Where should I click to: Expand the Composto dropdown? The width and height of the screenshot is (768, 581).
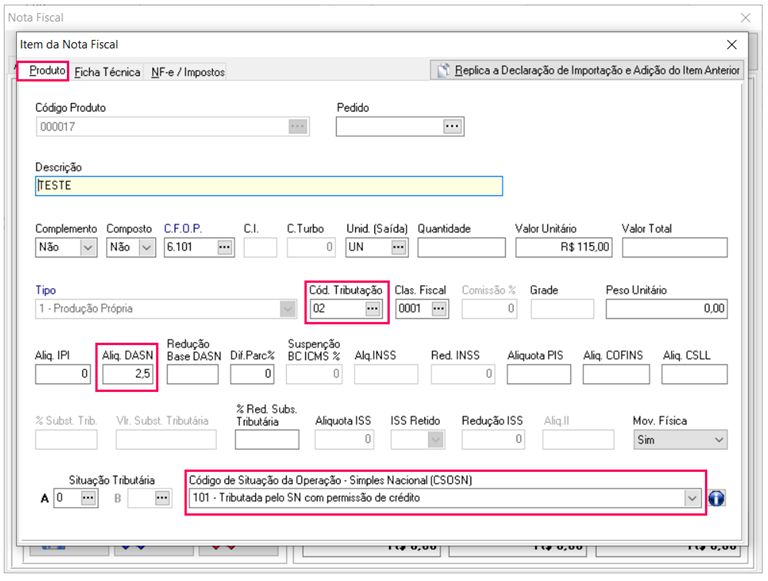click(x=147, y=247)
